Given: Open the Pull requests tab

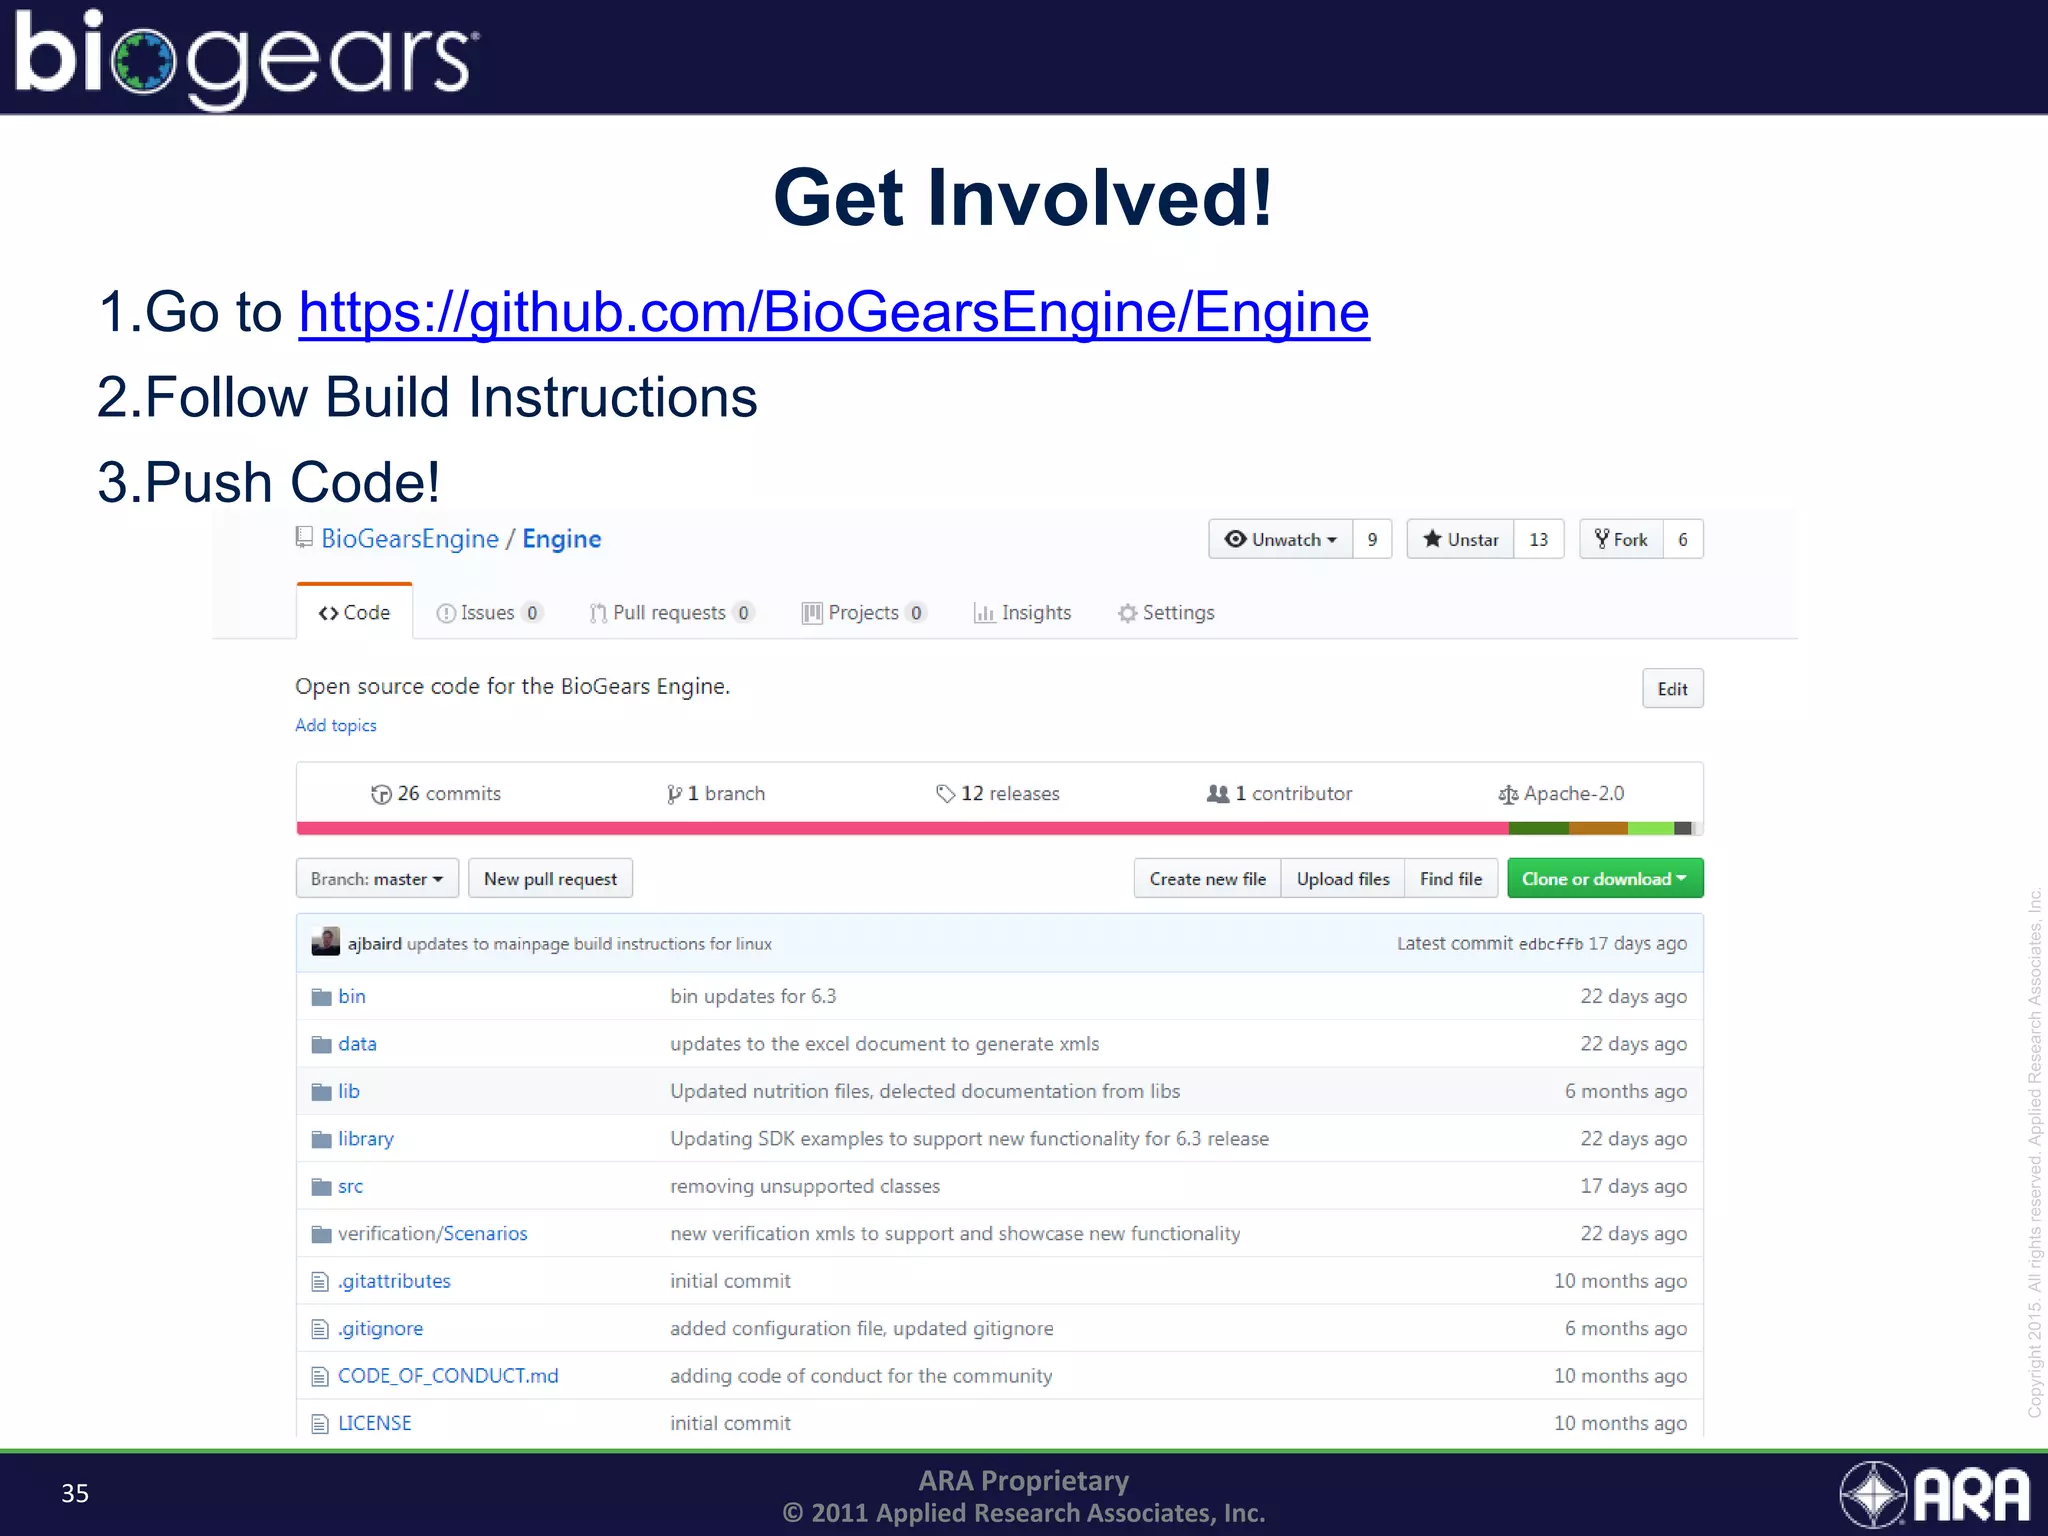Looking at the screenshot, I should tap(671, 612).
